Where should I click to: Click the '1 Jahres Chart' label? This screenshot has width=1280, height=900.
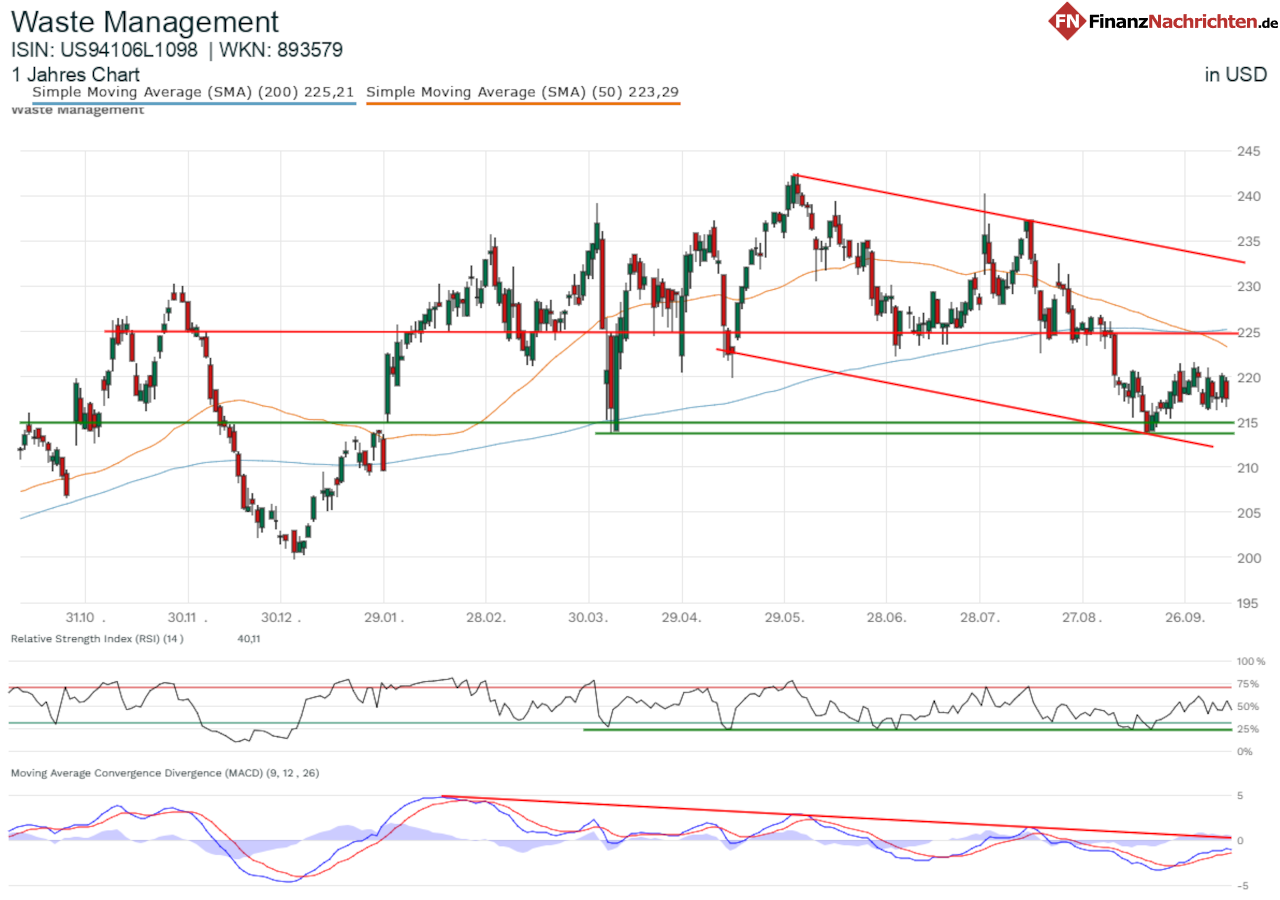(x=75, y=75)
